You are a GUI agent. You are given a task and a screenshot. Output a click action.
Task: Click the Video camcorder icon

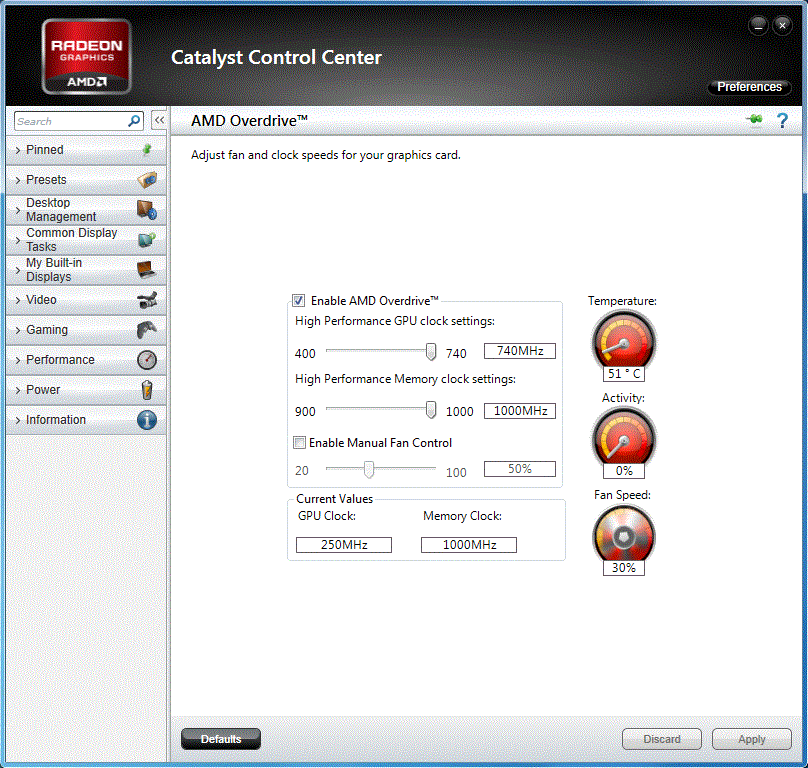point(147,300)
